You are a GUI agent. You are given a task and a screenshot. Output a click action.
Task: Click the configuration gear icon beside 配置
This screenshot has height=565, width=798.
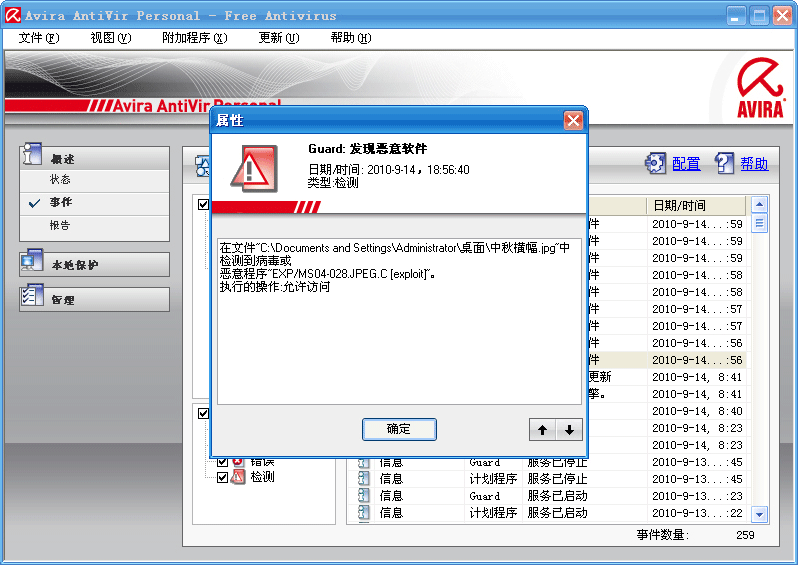coord(656,163)
